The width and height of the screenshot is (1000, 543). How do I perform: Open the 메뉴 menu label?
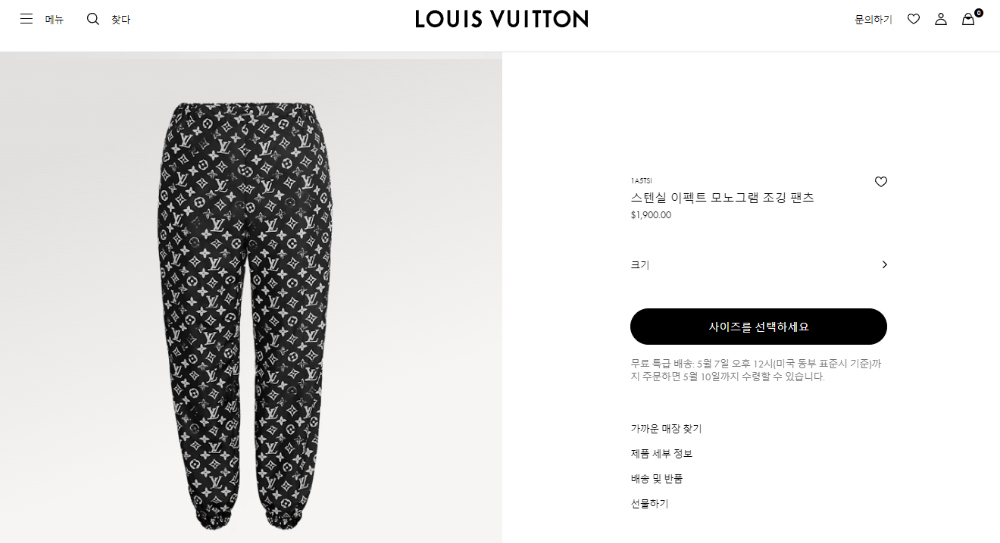click(x=54, y=20)
